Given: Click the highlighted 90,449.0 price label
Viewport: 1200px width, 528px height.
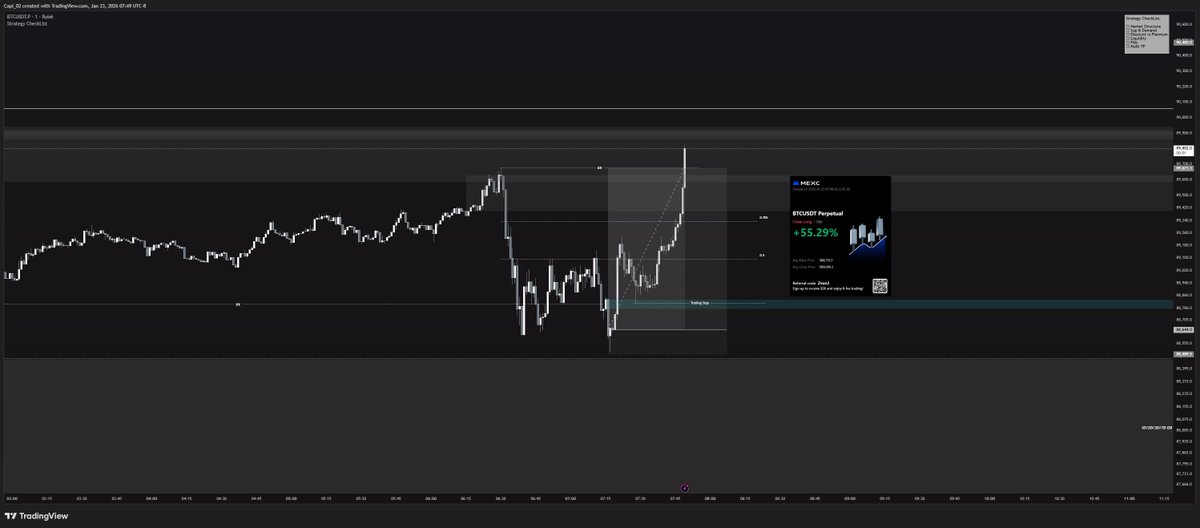Looking at the screenshot, I should (x=1184, y=42).
